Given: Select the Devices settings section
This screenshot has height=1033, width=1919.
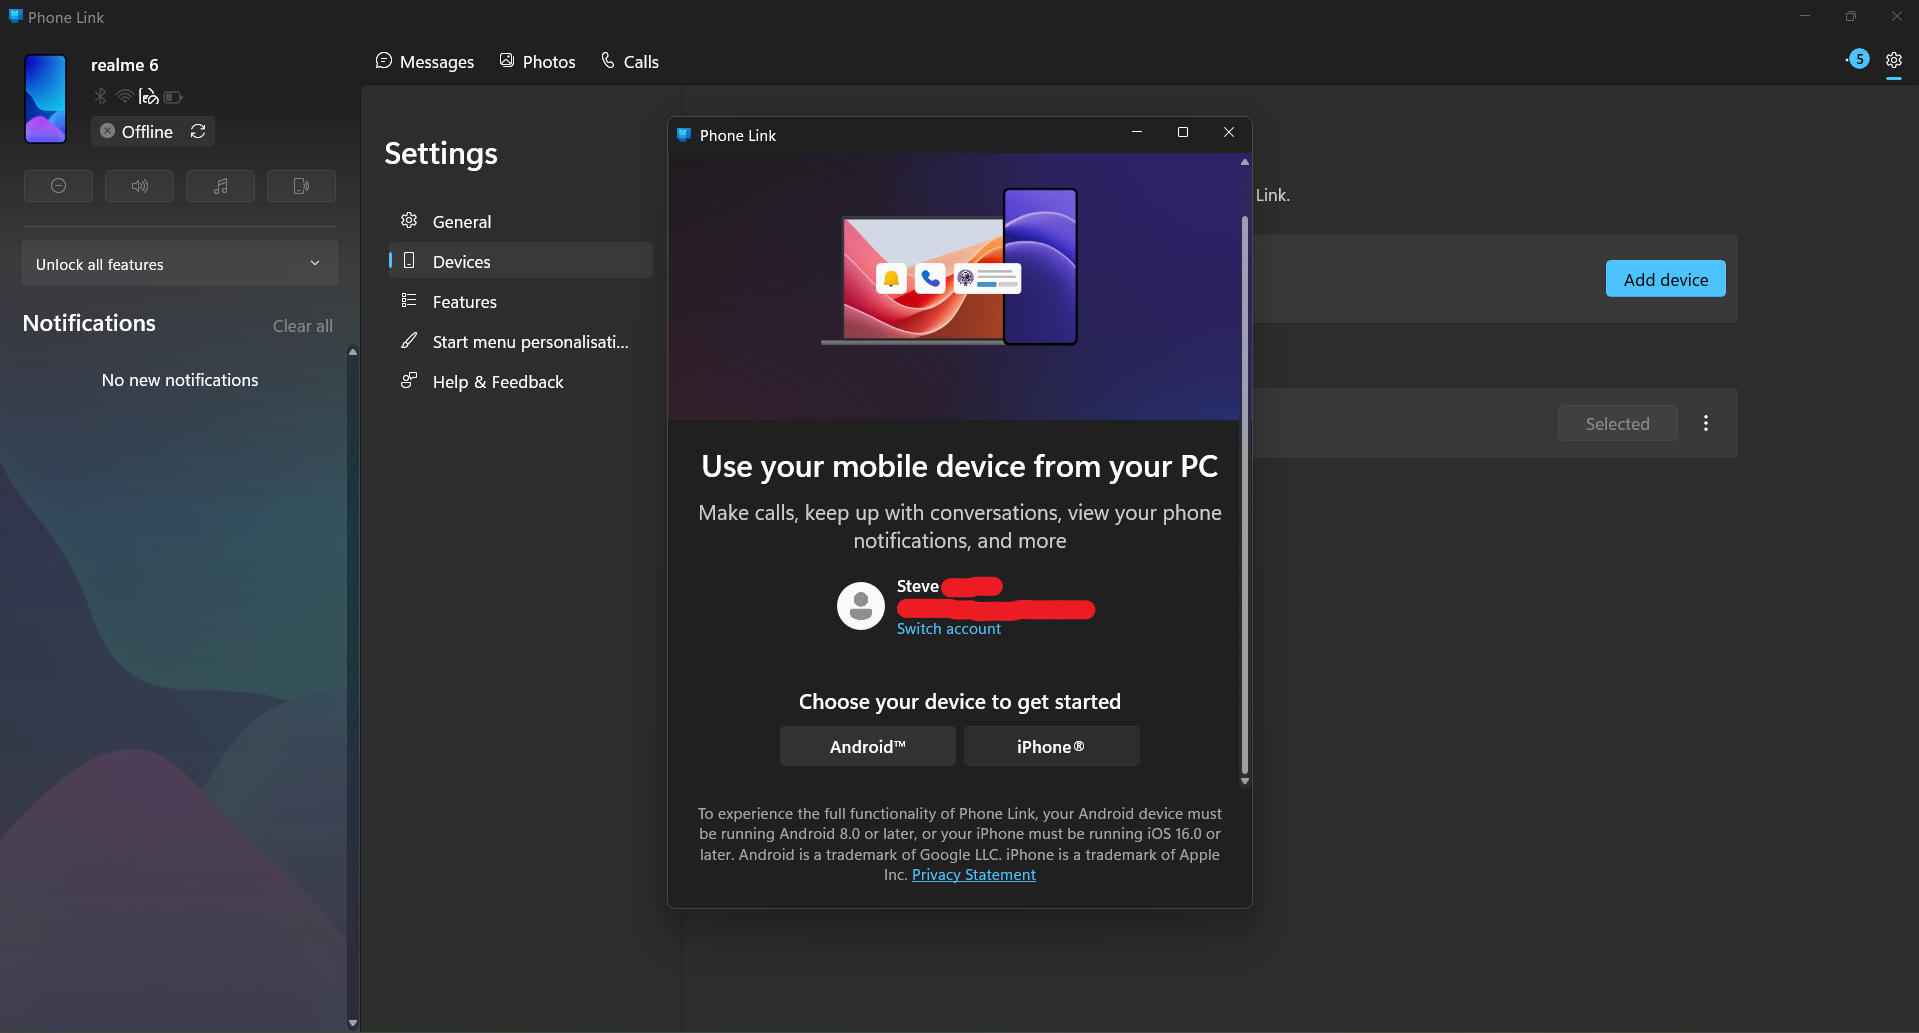Looking at the screenshot, I should pyautogui.click(x=520, y=261).
